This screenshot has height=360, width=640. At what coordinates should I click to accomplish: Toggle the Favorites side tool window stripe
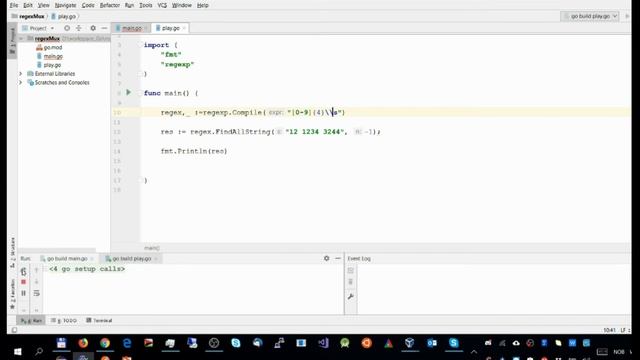tap(12, 294)
